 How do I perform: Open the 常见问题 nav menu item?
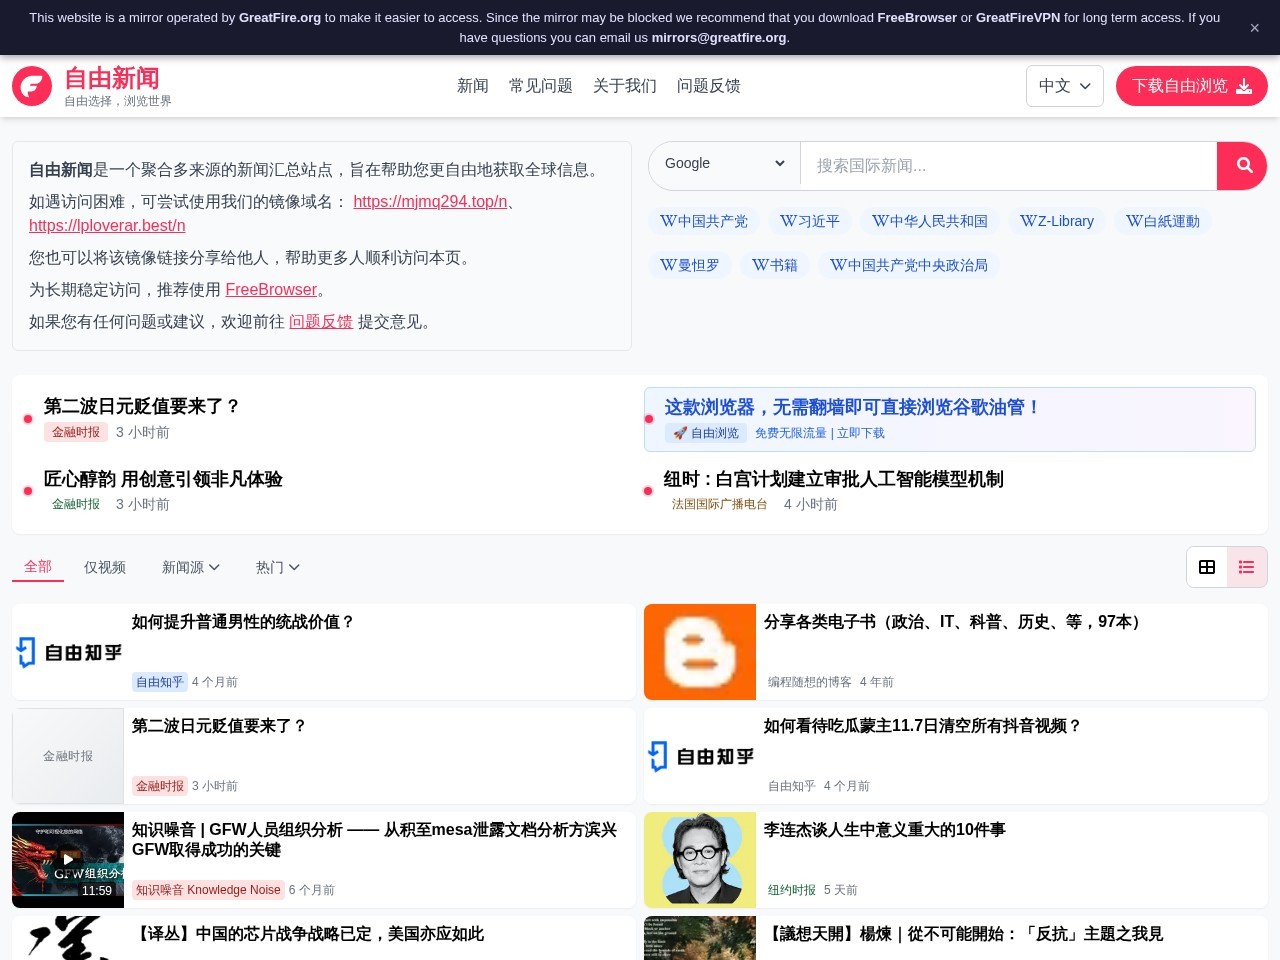(541, 86)
